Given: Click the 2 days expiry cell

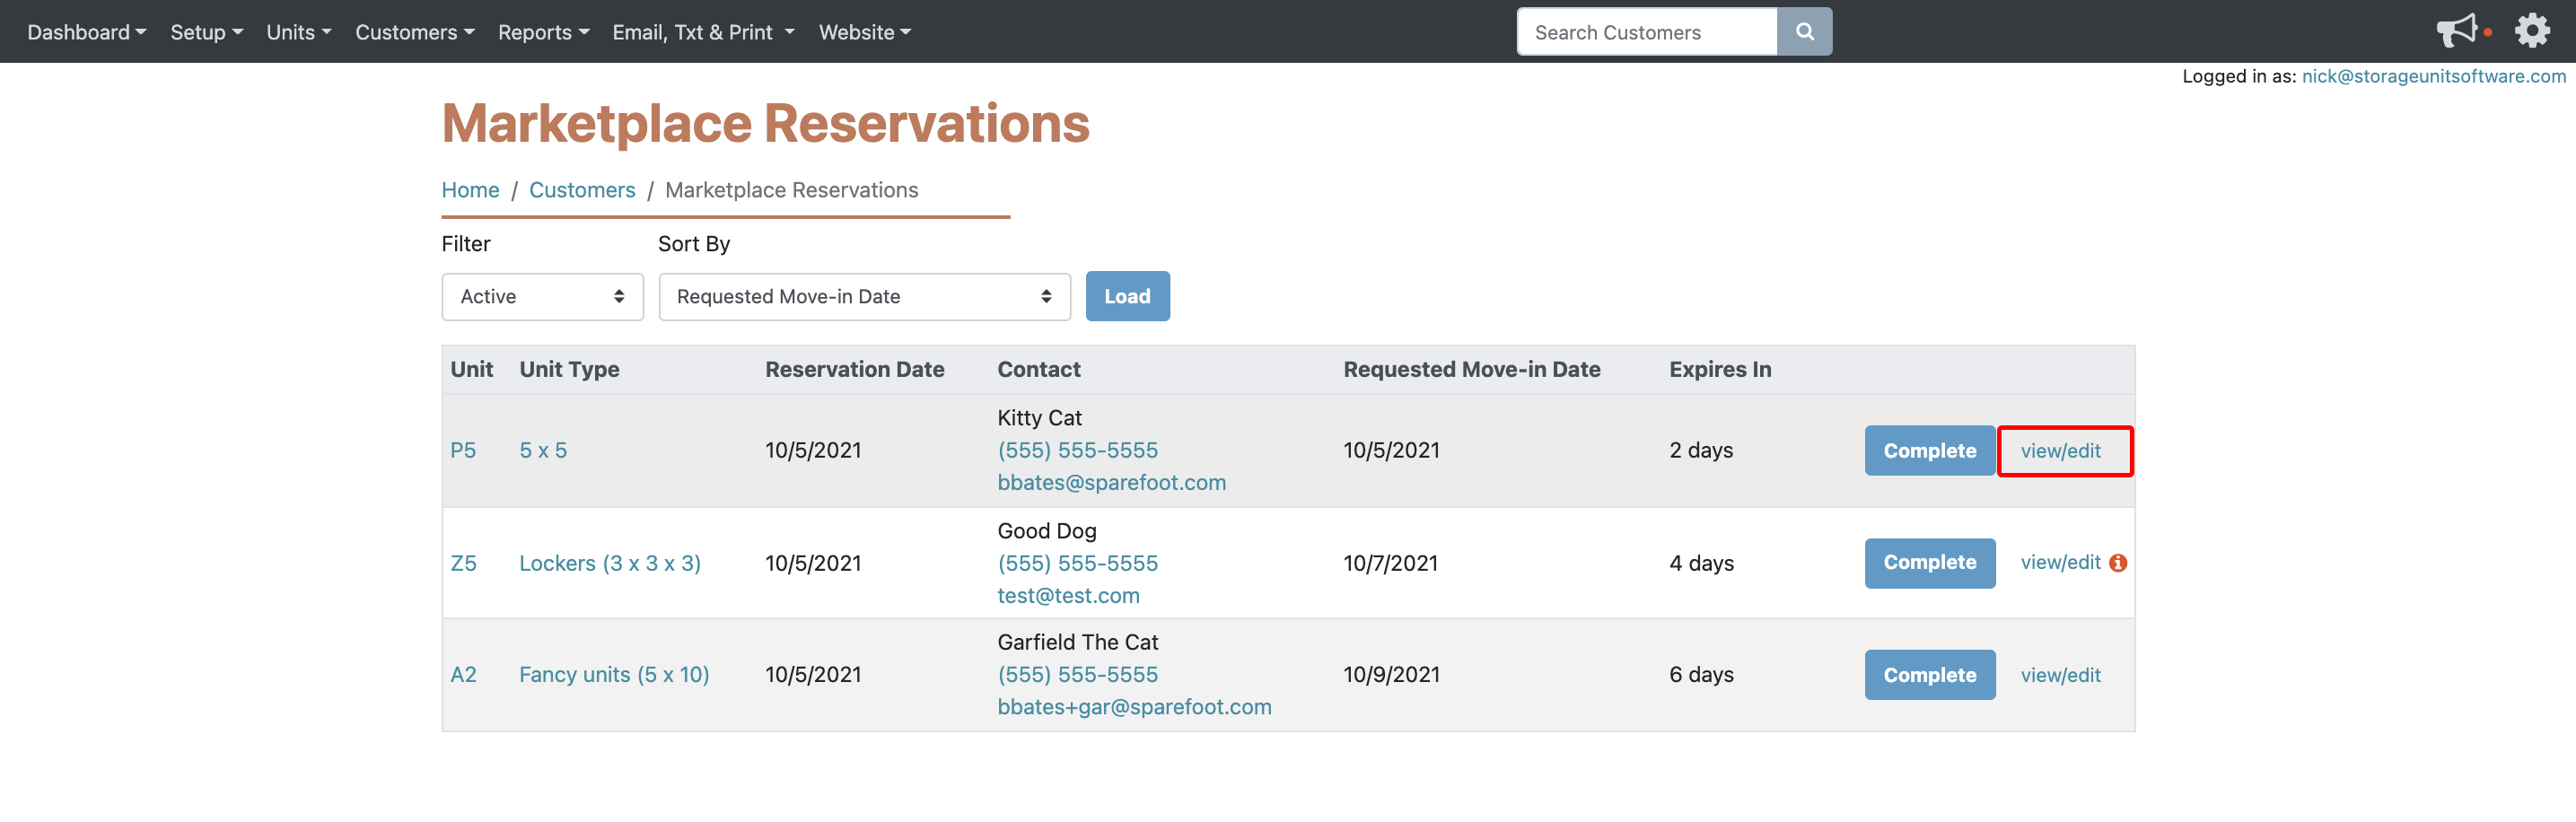Looking at the screenshot, I should click(1700, 450).
